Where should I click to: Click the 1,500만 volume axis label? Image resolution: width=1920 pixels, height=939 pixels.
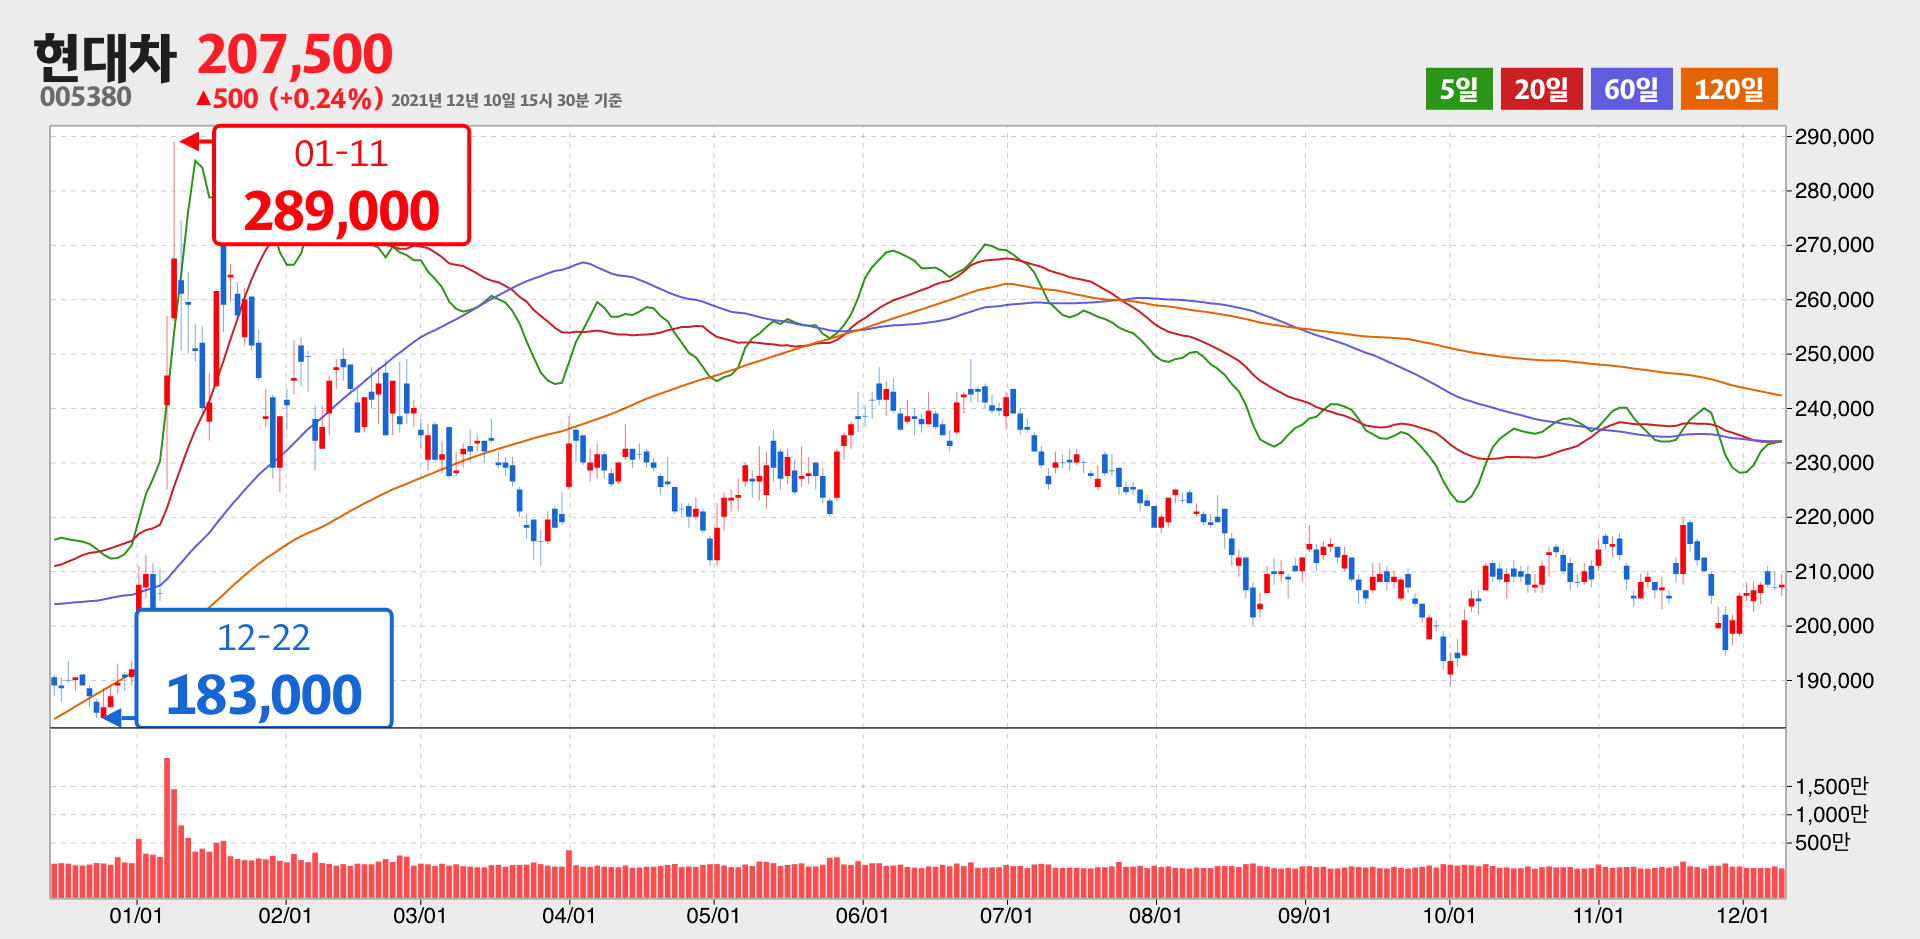click(1831, 786)
